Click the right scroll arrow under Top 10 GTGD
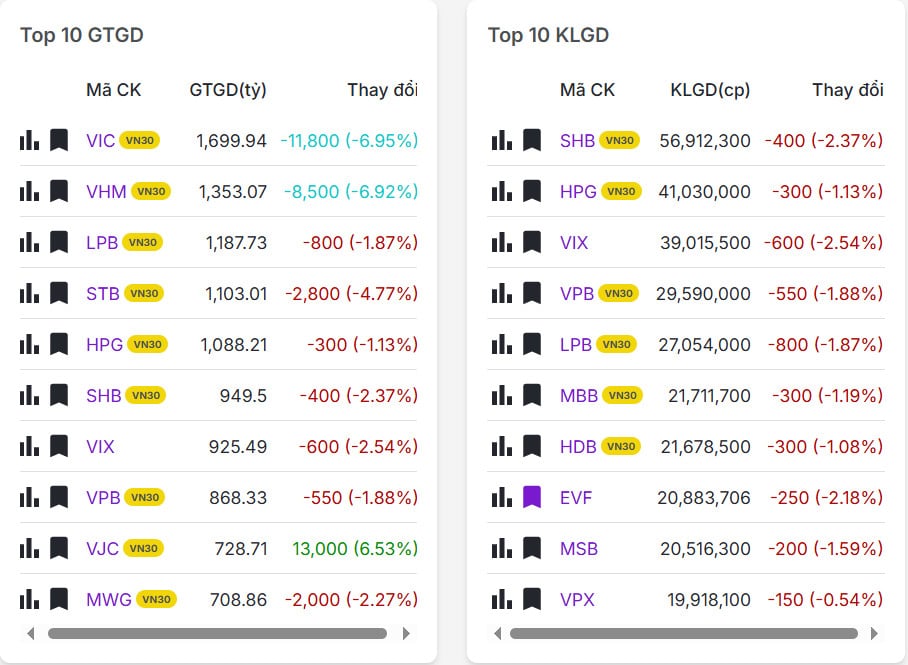908x665 pixels. (407, 633)
